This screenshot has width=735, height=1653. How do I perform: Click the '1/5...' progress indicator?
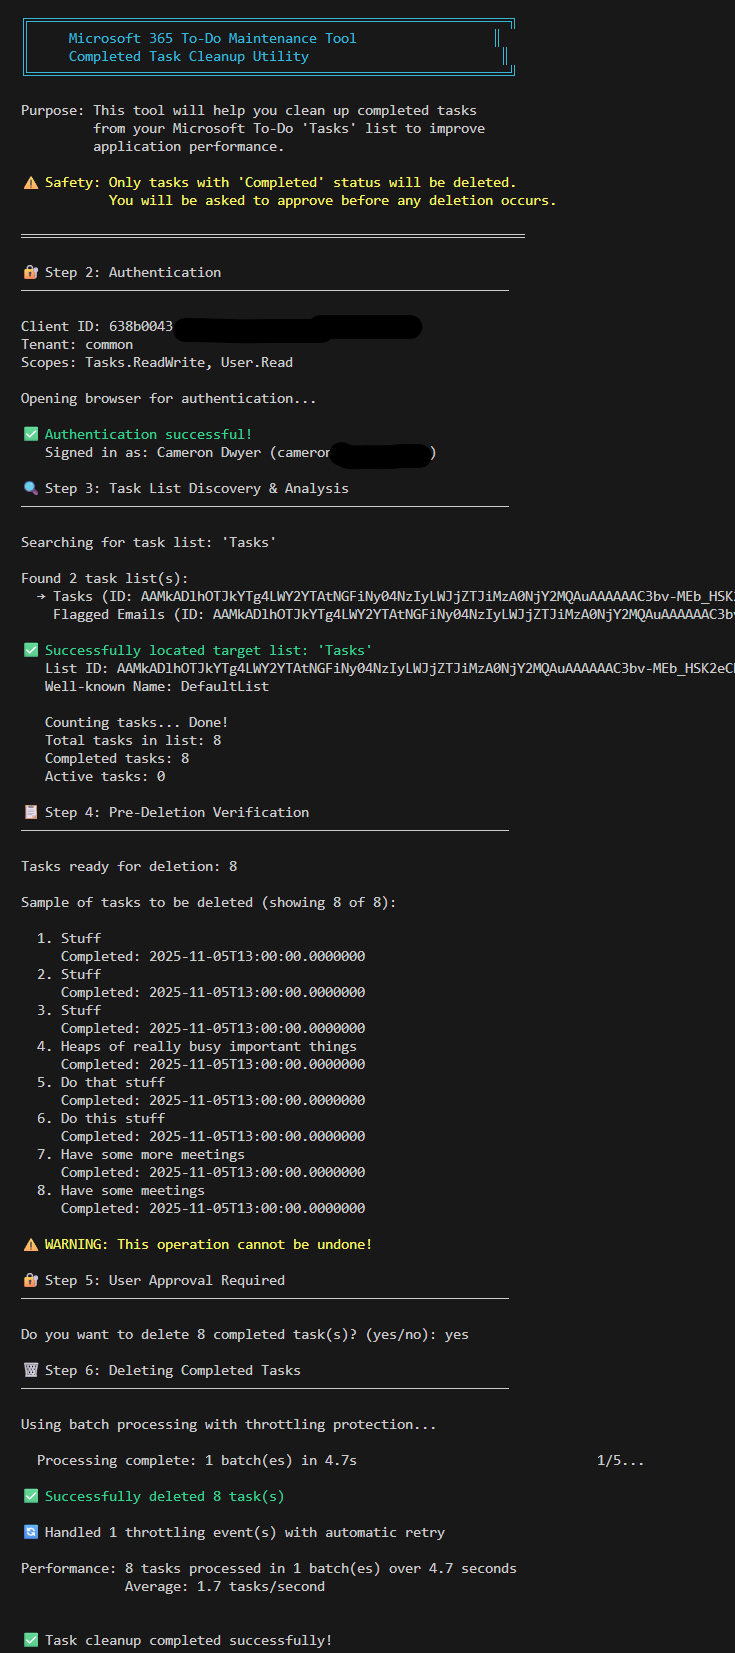coord(620,1461)
